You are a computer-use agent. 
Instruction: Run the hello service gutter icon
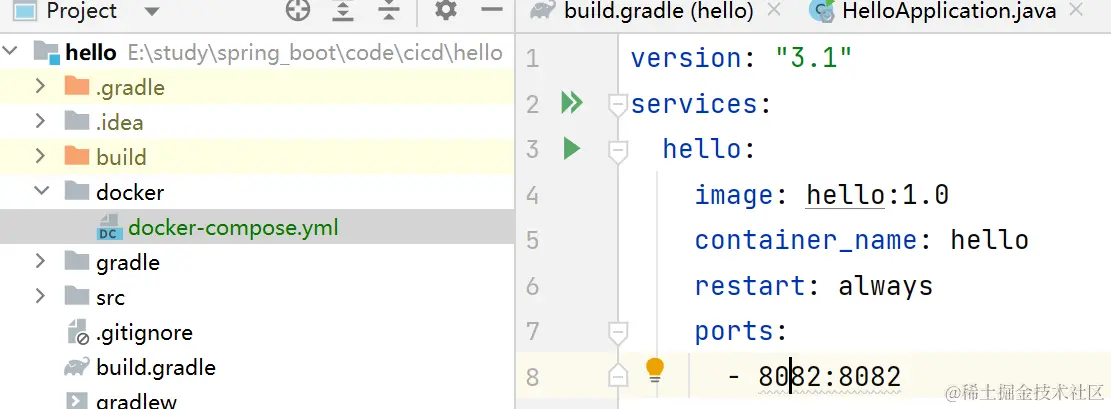(x=571, y=149)
